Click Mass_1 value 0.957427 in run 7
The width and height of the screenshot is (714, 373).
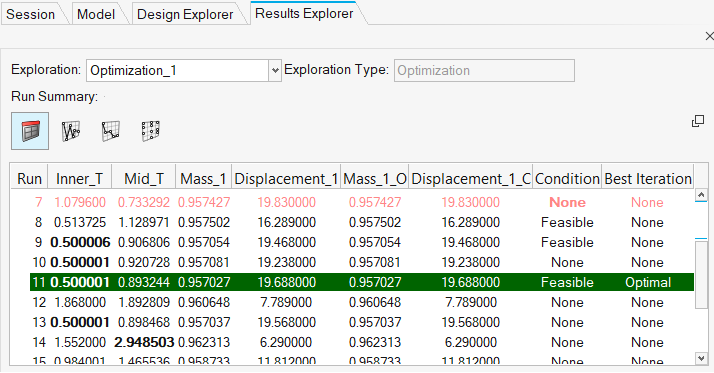coord(204,202)
